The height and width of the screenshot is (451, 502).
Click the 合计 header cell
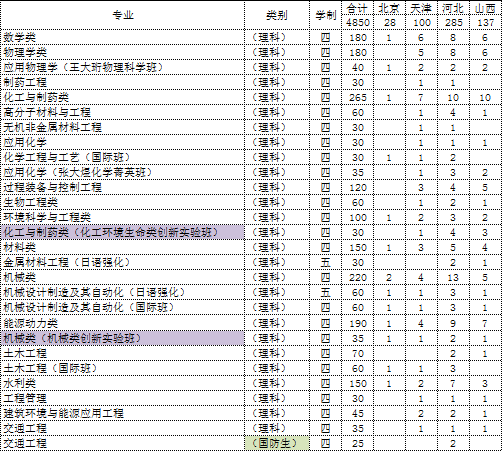[x=358, y=8]
